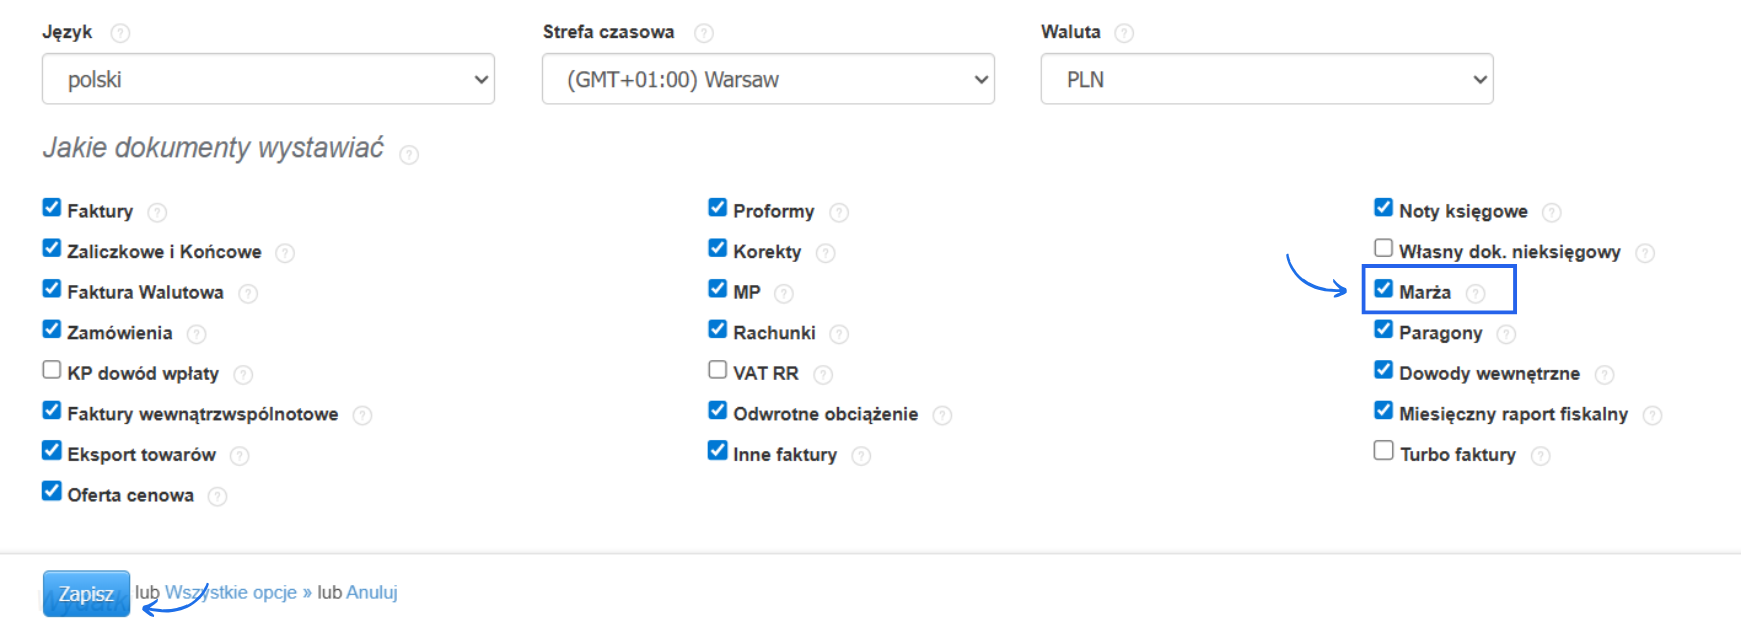Open the Język language dropdown
The image size is (1741, 625).
click(x=268, y=79)
